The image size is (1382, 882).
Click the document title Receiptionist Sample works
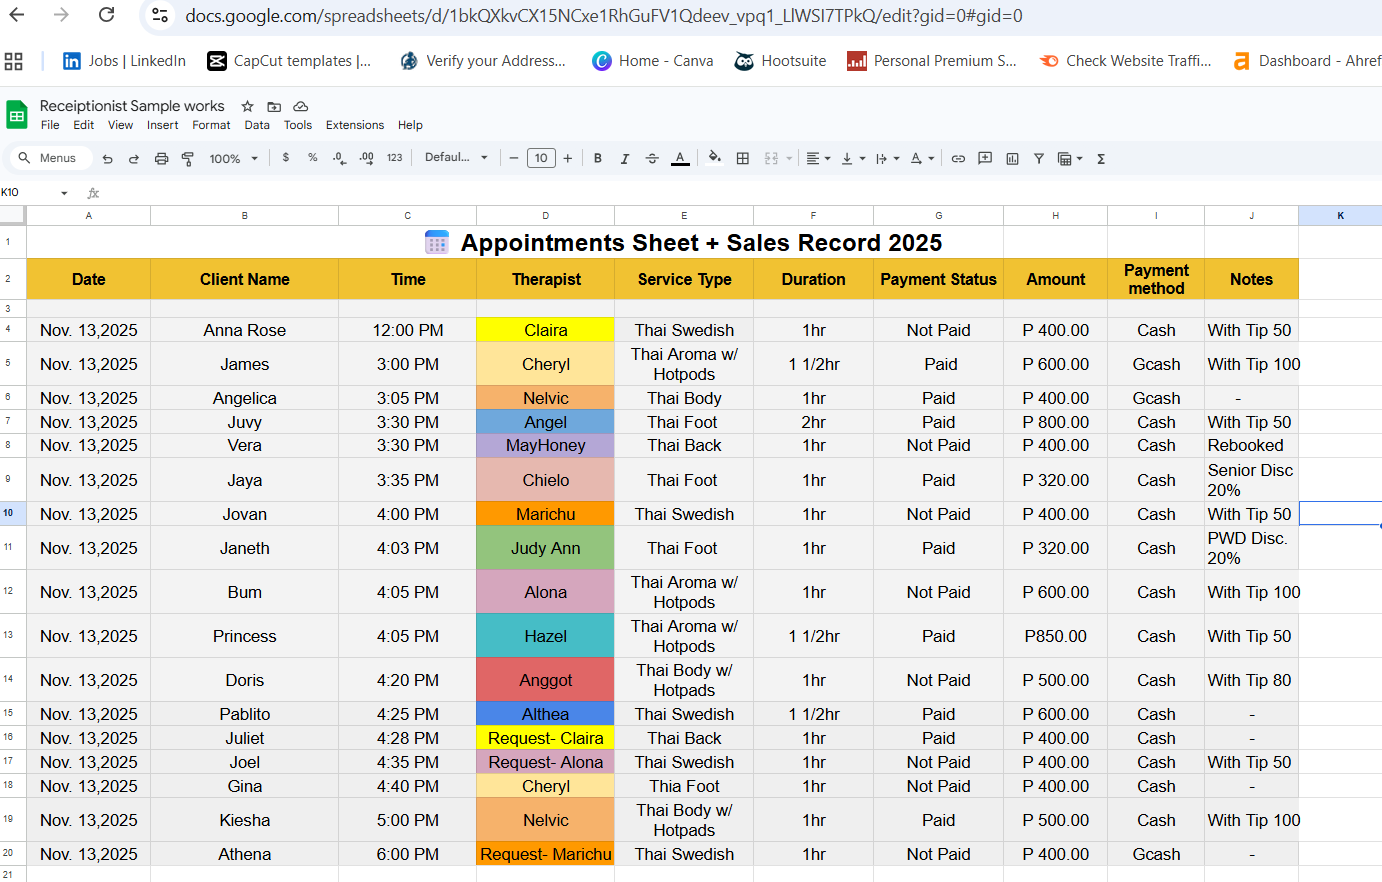pos(132,106)
